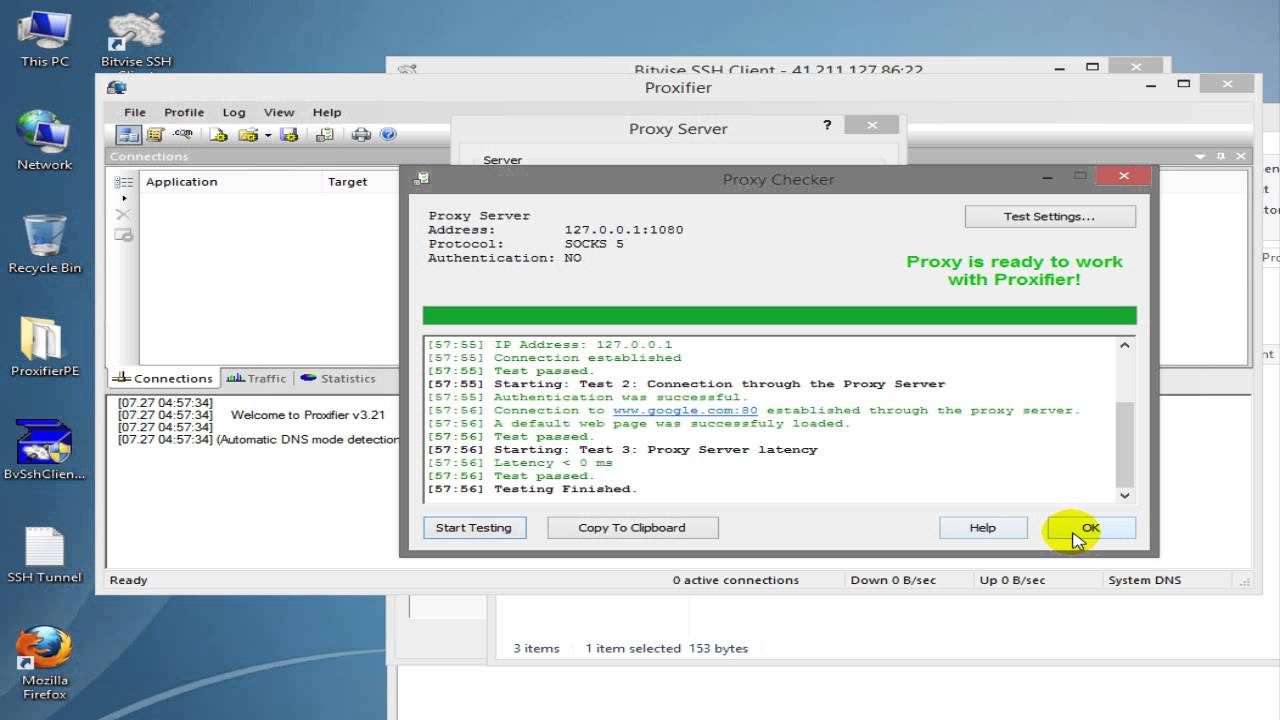Click the Help button in Proxy Checker
Viewport: 1280px width, 720px height.
point(983,528)
